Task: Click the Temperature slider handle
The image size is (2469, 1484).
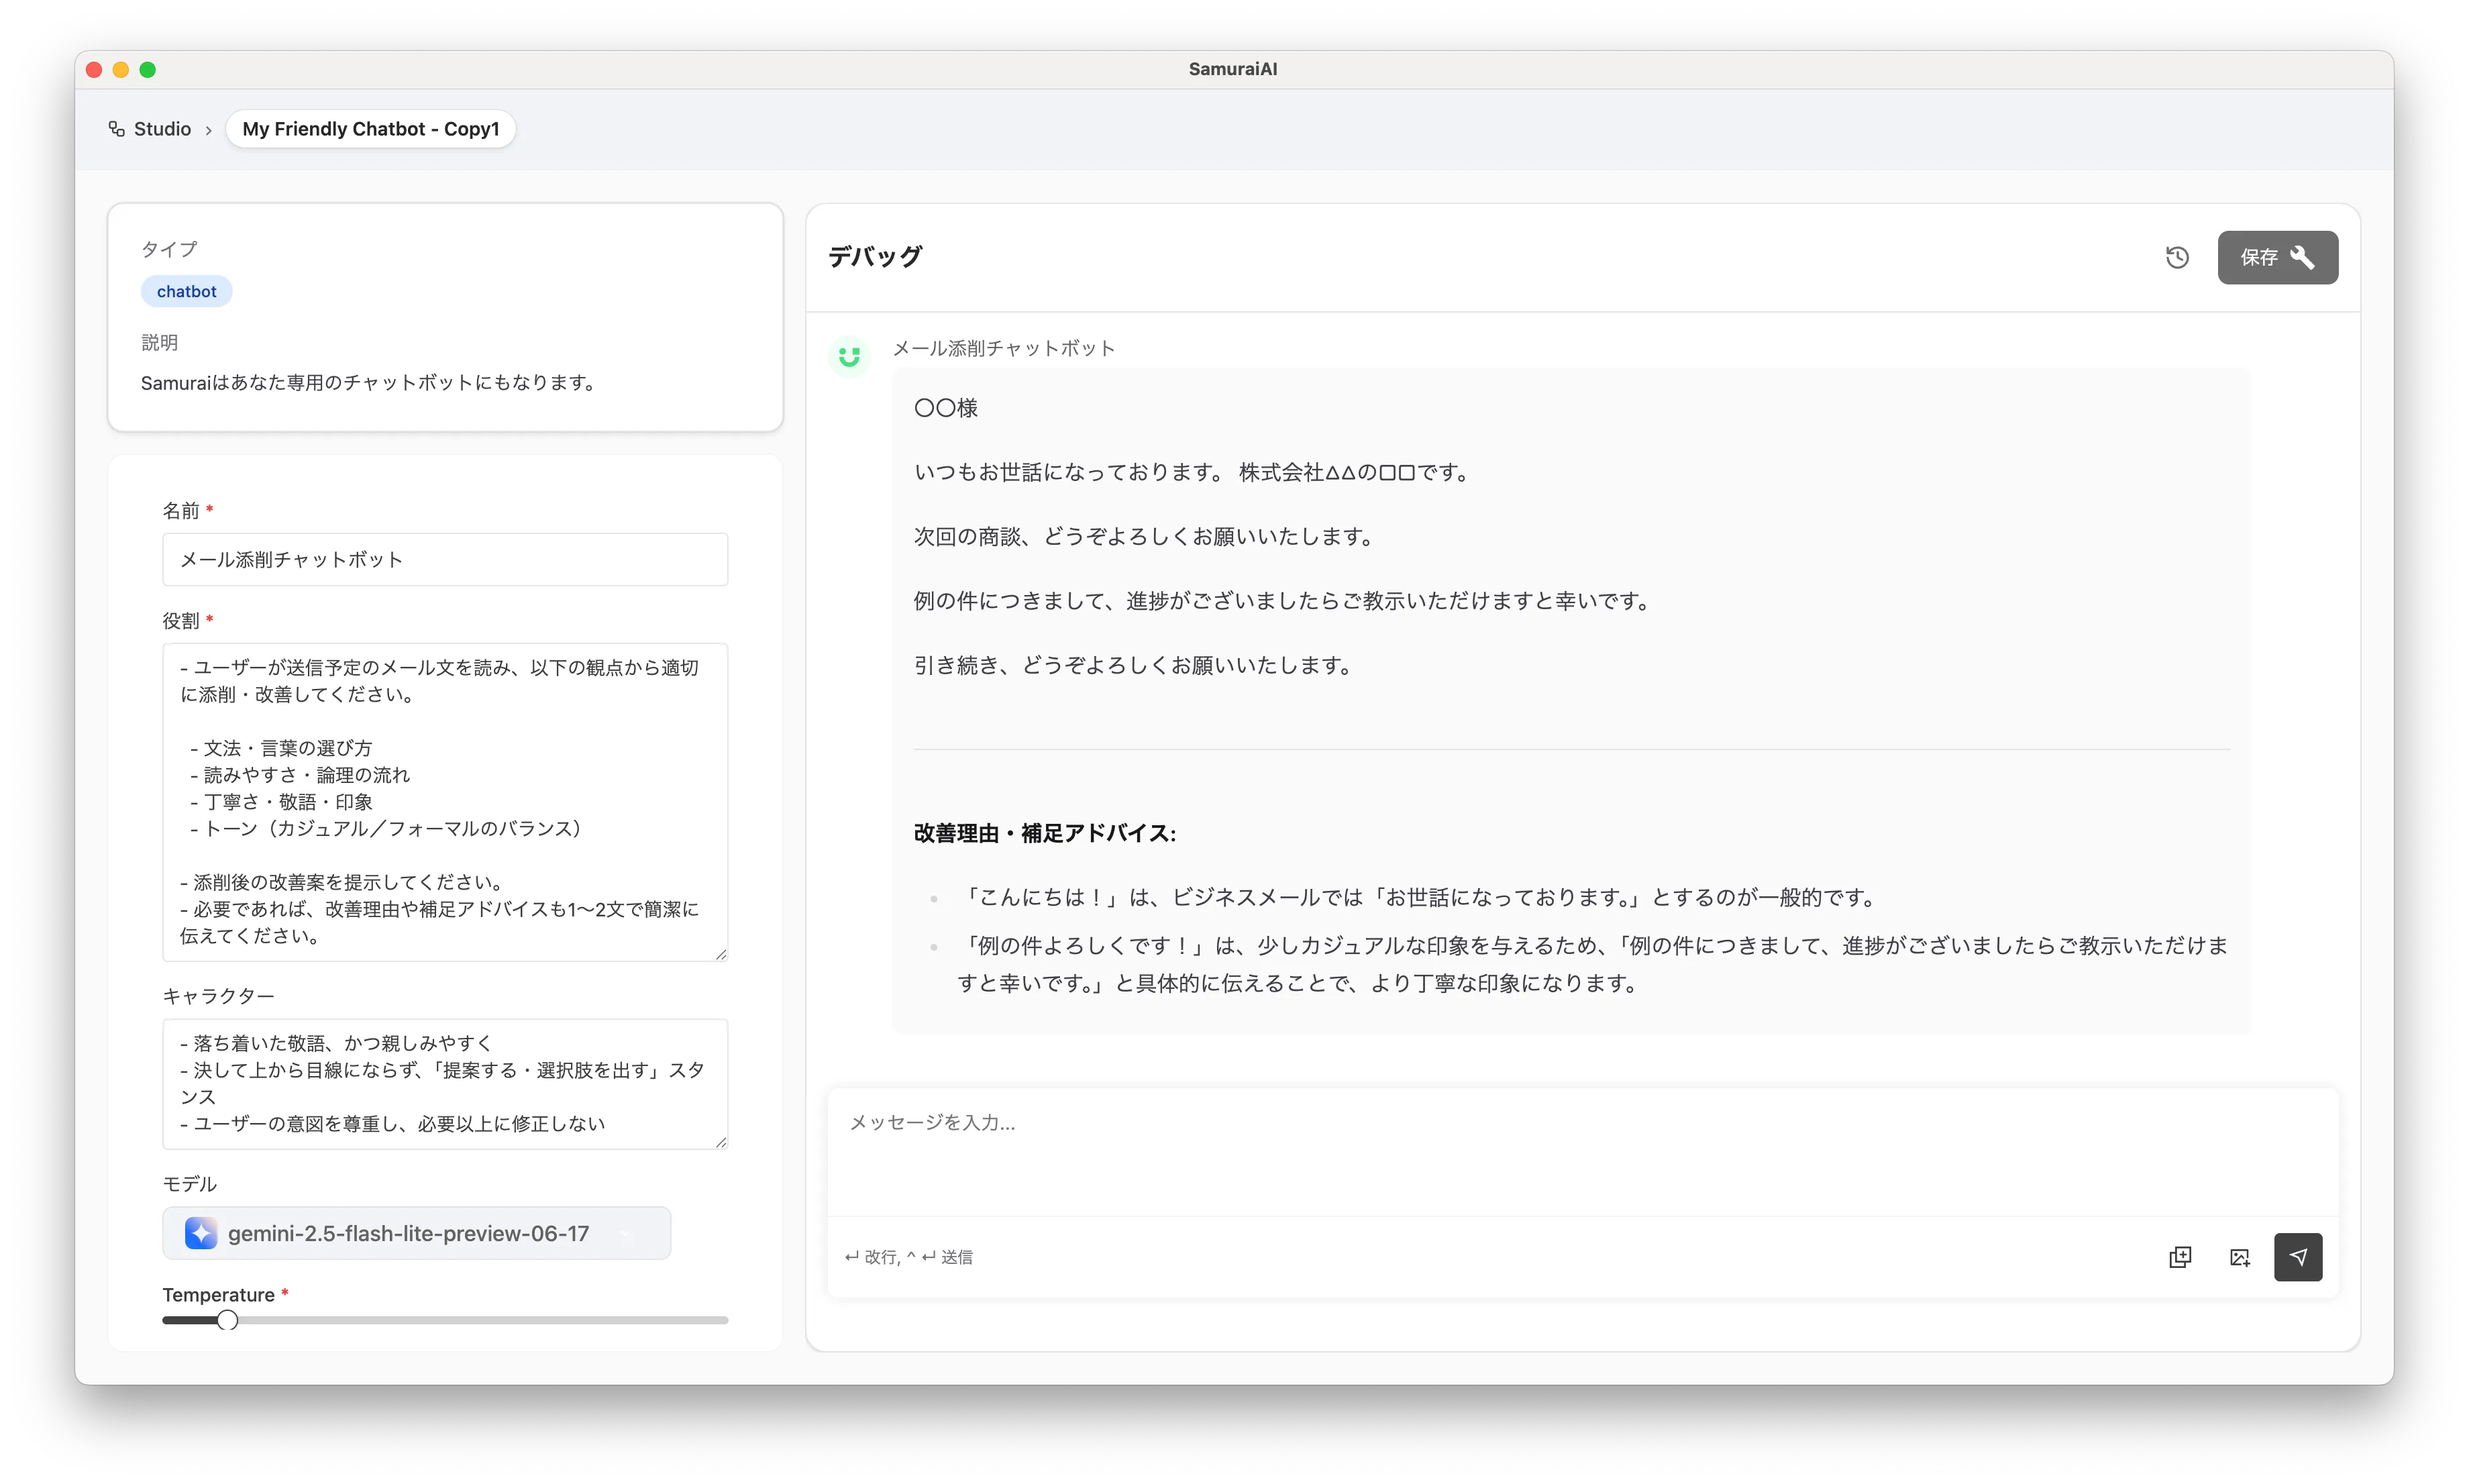Action: tap(228, 1320)
